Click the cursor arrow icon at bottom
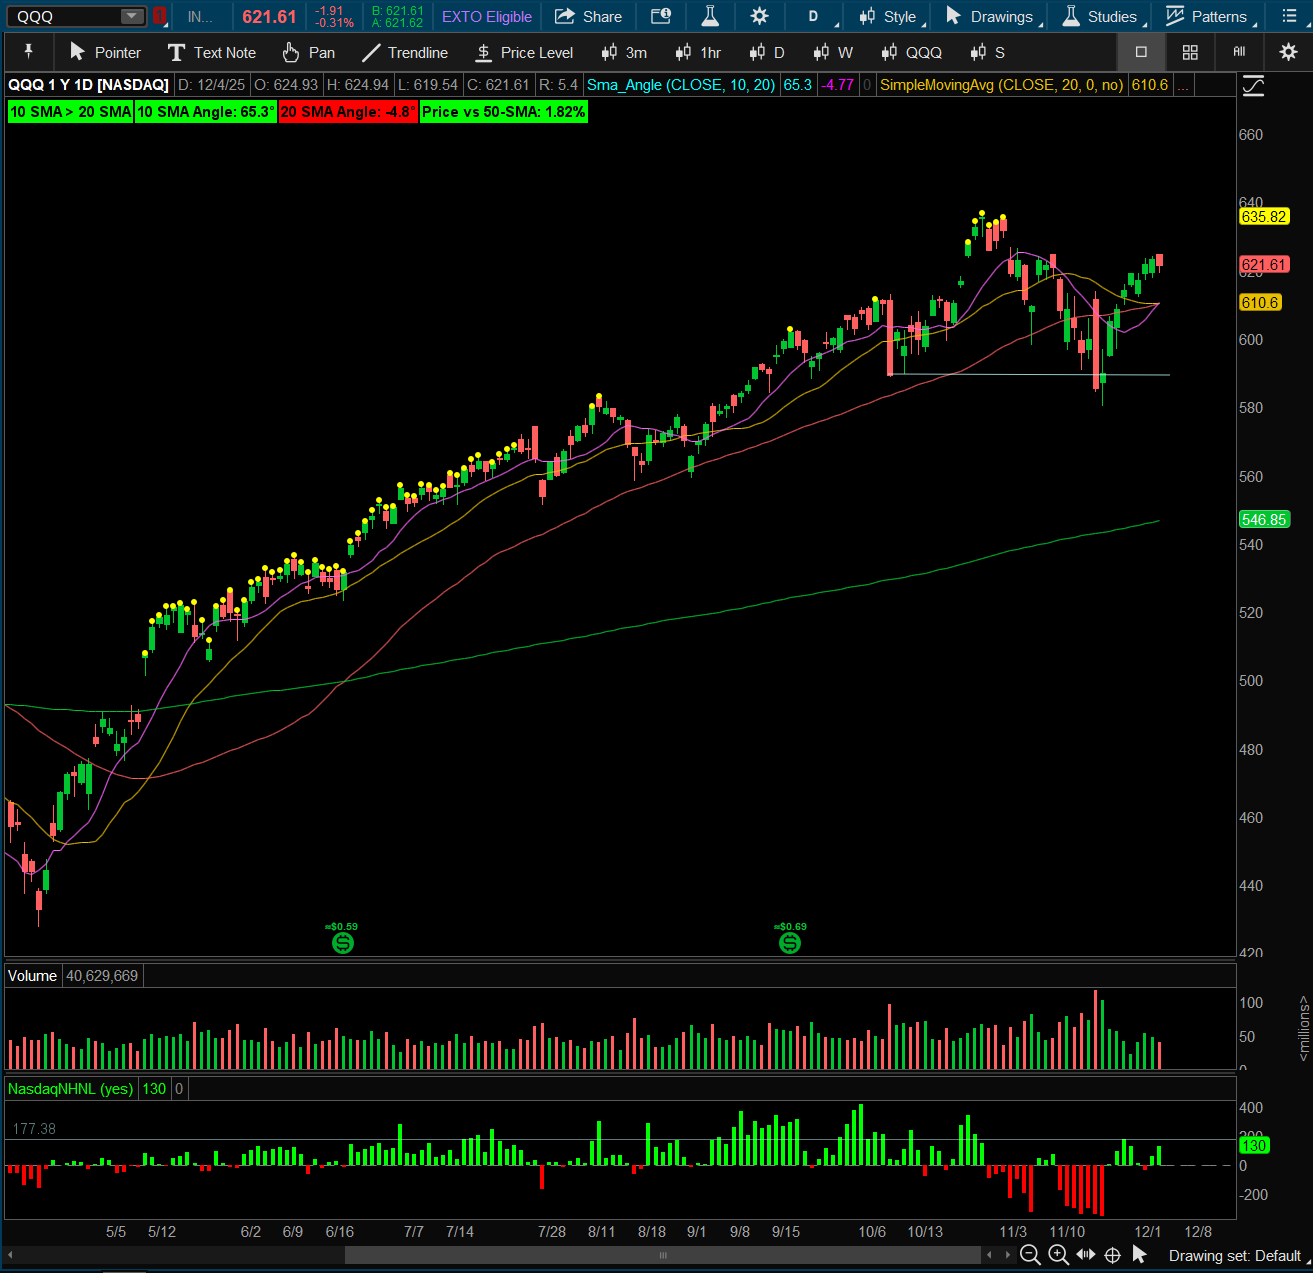 click(x=1139, y=1254)
